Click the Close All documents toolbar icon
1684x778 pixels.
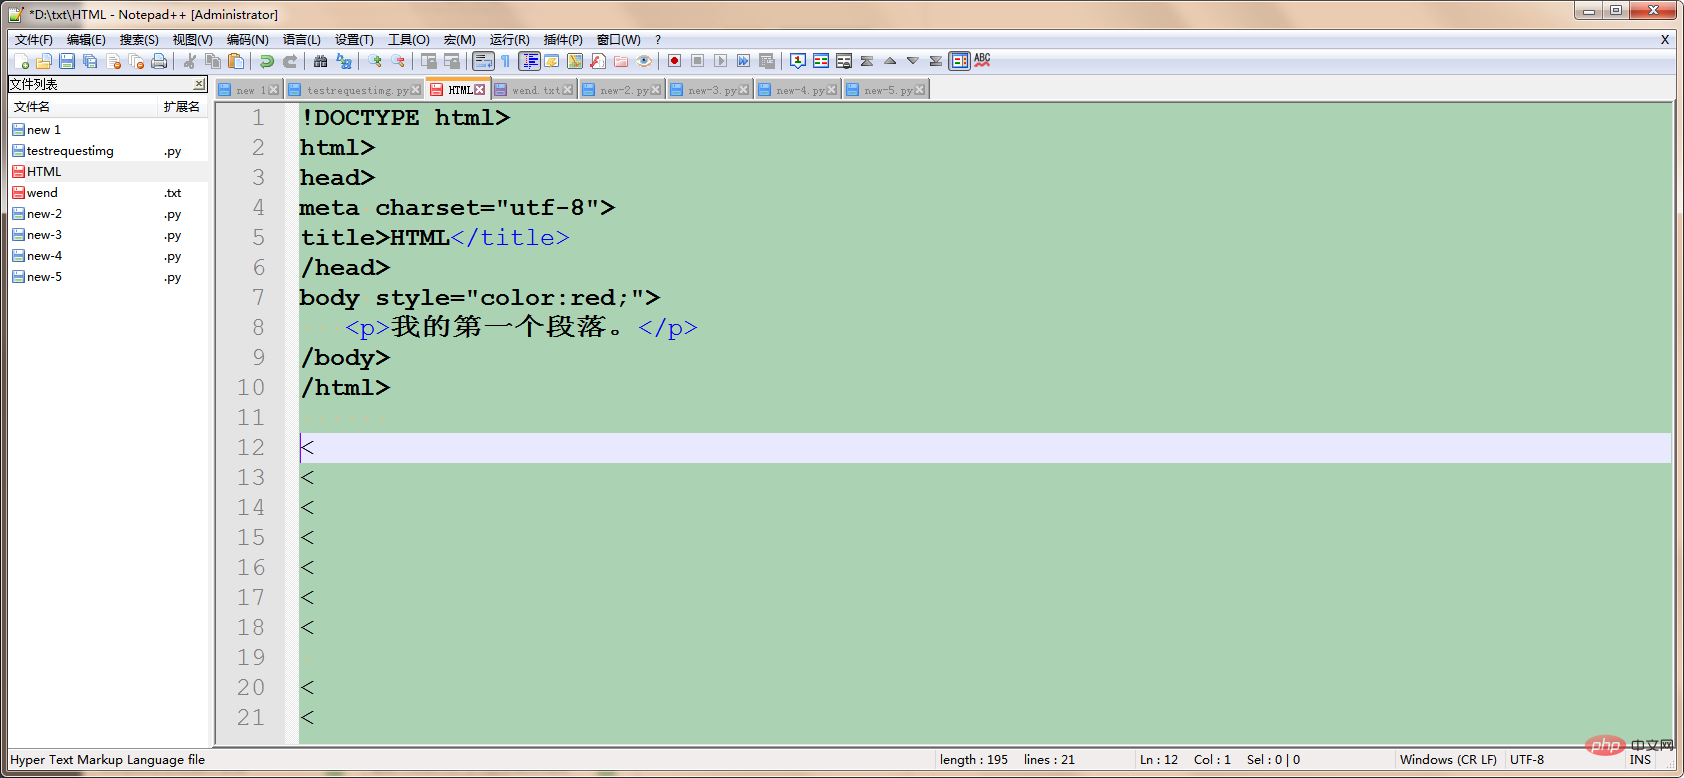tap(136, 61)
